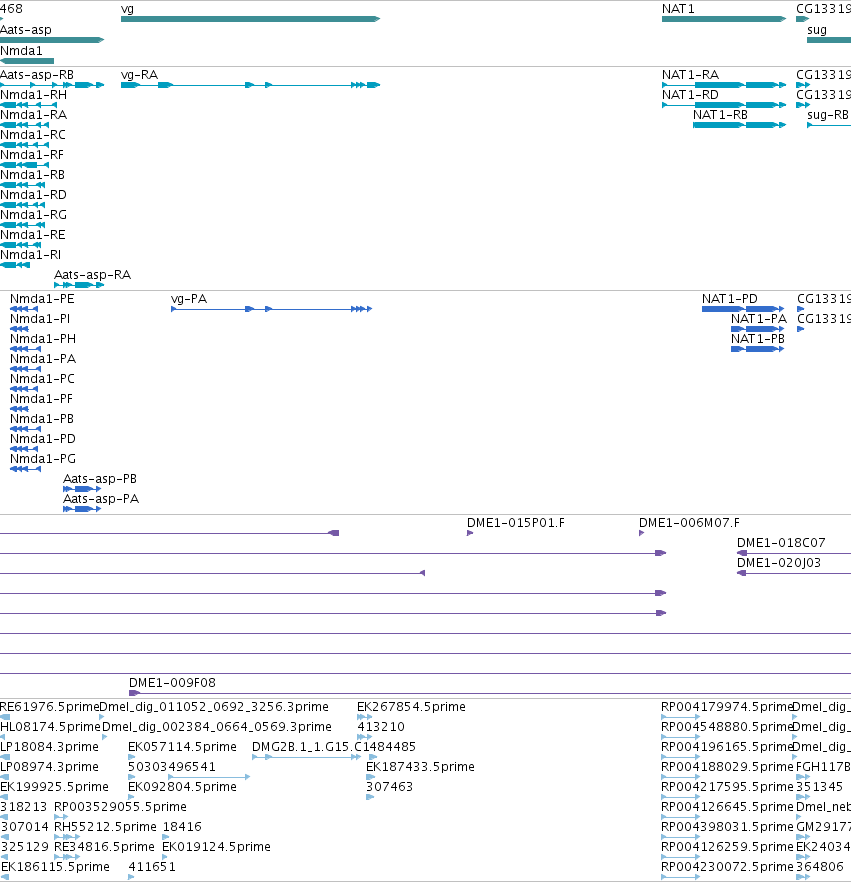Open the Nmda1-PE protein label
Screen dimensions: 851x882
point(42,299)
